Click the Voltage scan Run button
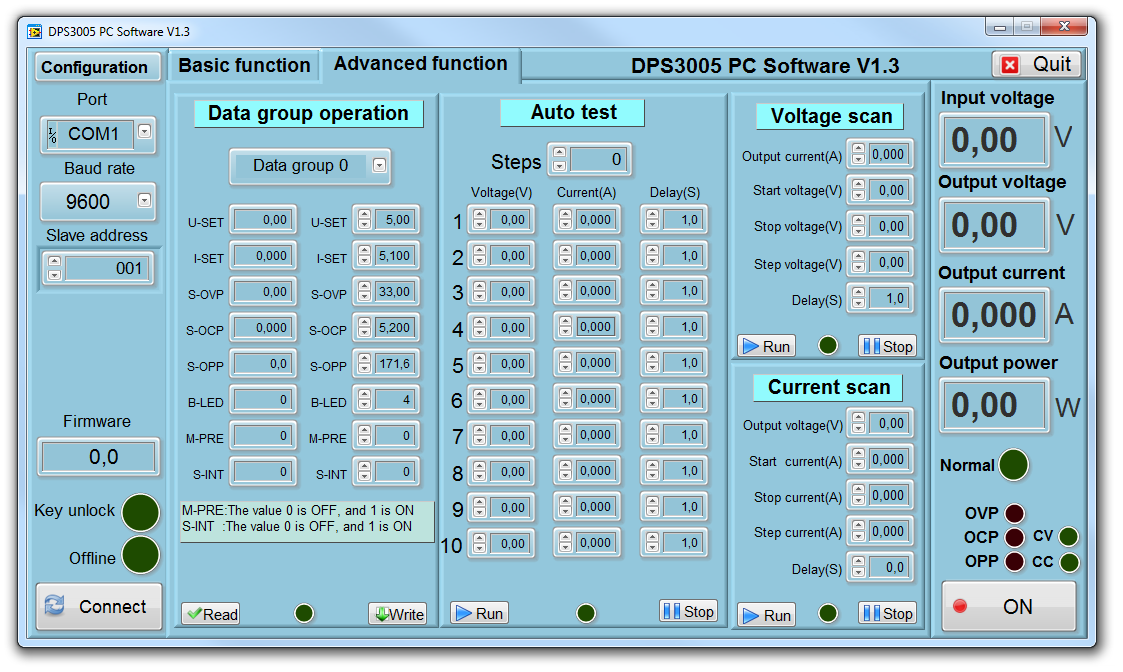The width and height of the screenshot is (1123, 672). click(766, 346)
